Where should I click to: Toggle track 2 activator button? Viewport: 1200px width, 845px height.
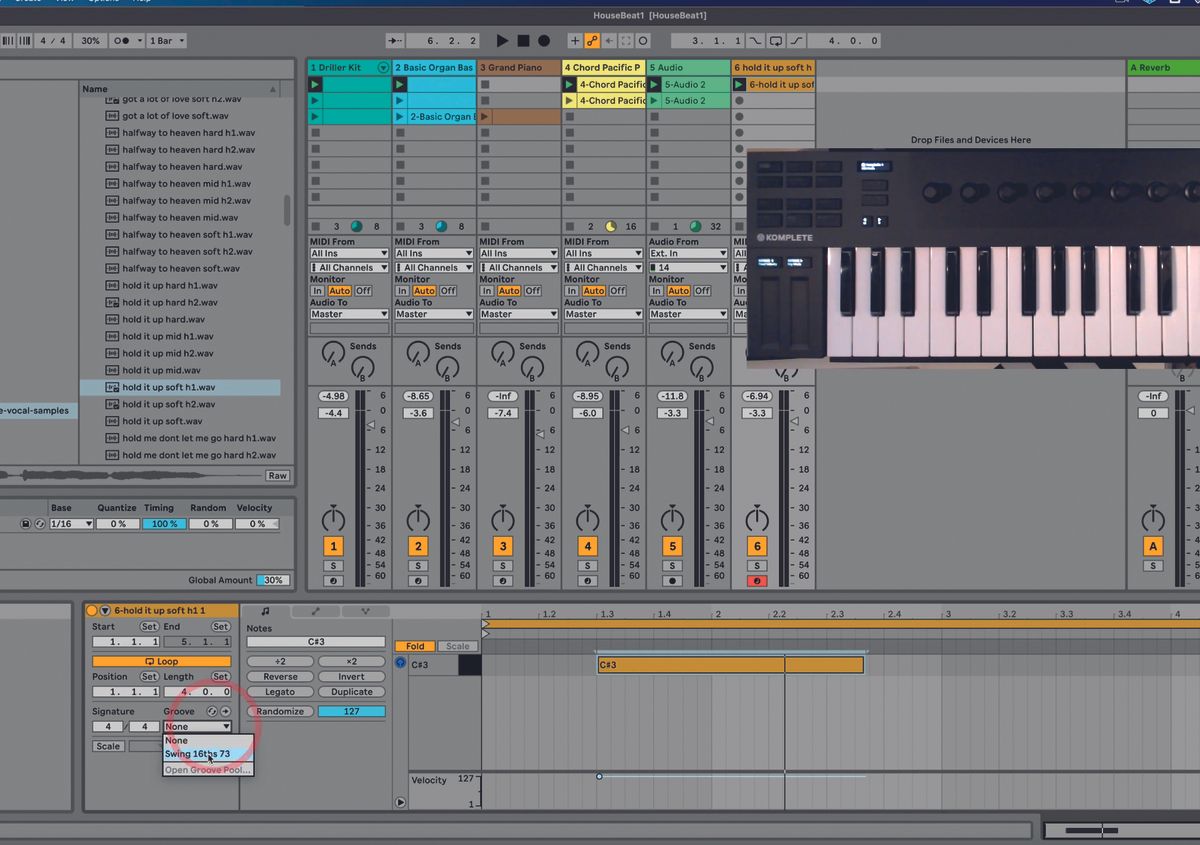(418, 546)
